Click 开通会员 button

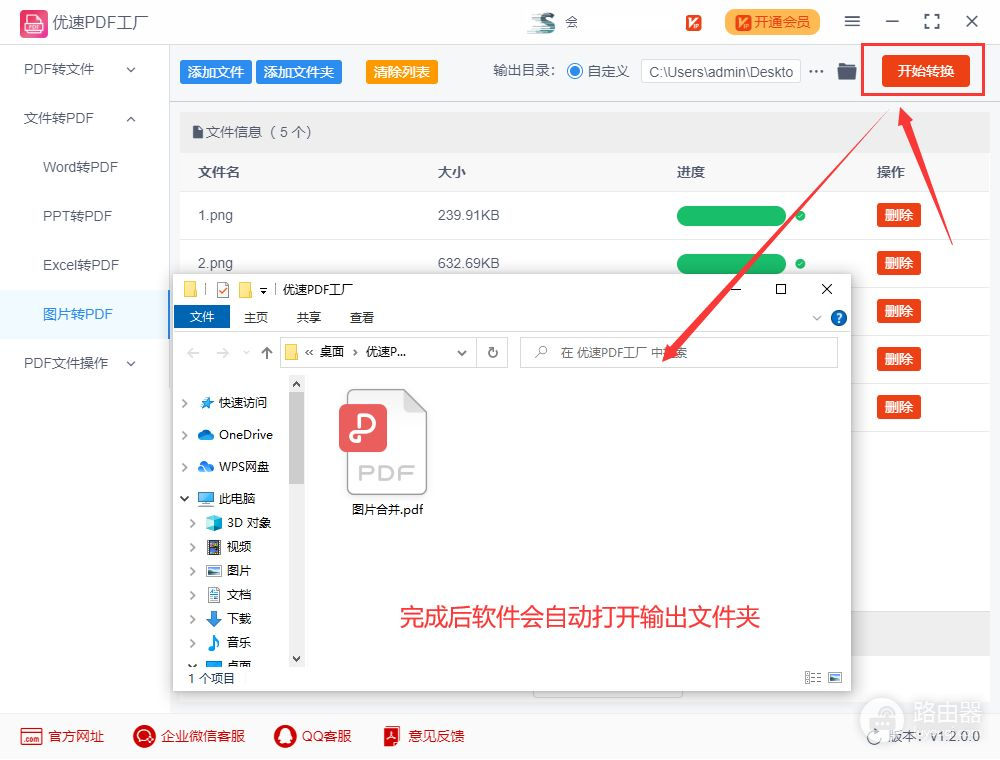pyautogui.click(x=772, y=22)
